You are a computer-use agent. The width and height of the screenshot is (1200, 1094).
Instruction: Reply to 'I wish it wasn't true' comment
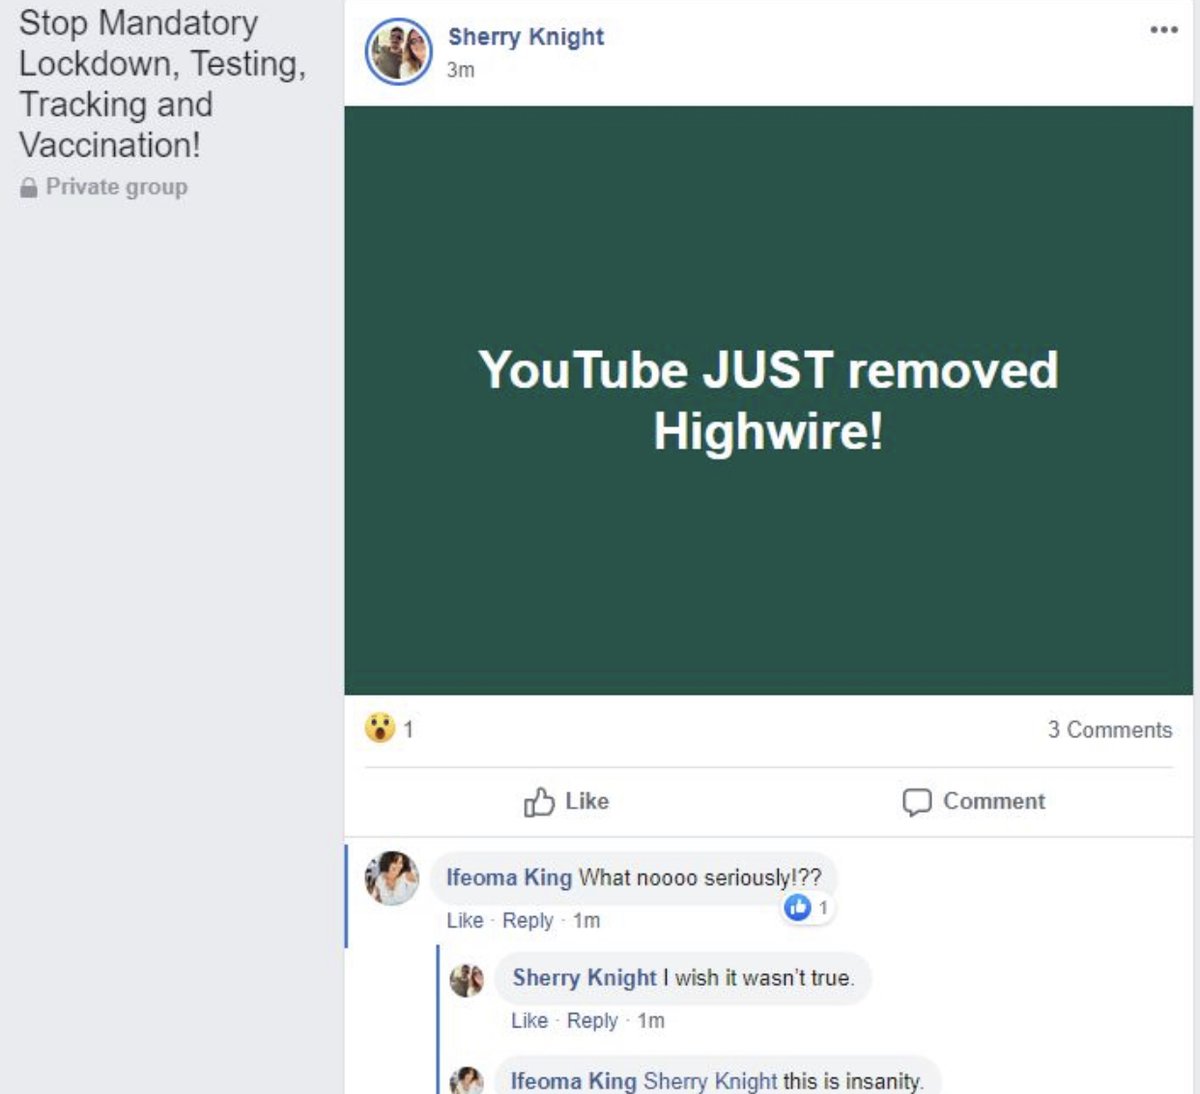pyautogui.click(x=592, y=1021)
